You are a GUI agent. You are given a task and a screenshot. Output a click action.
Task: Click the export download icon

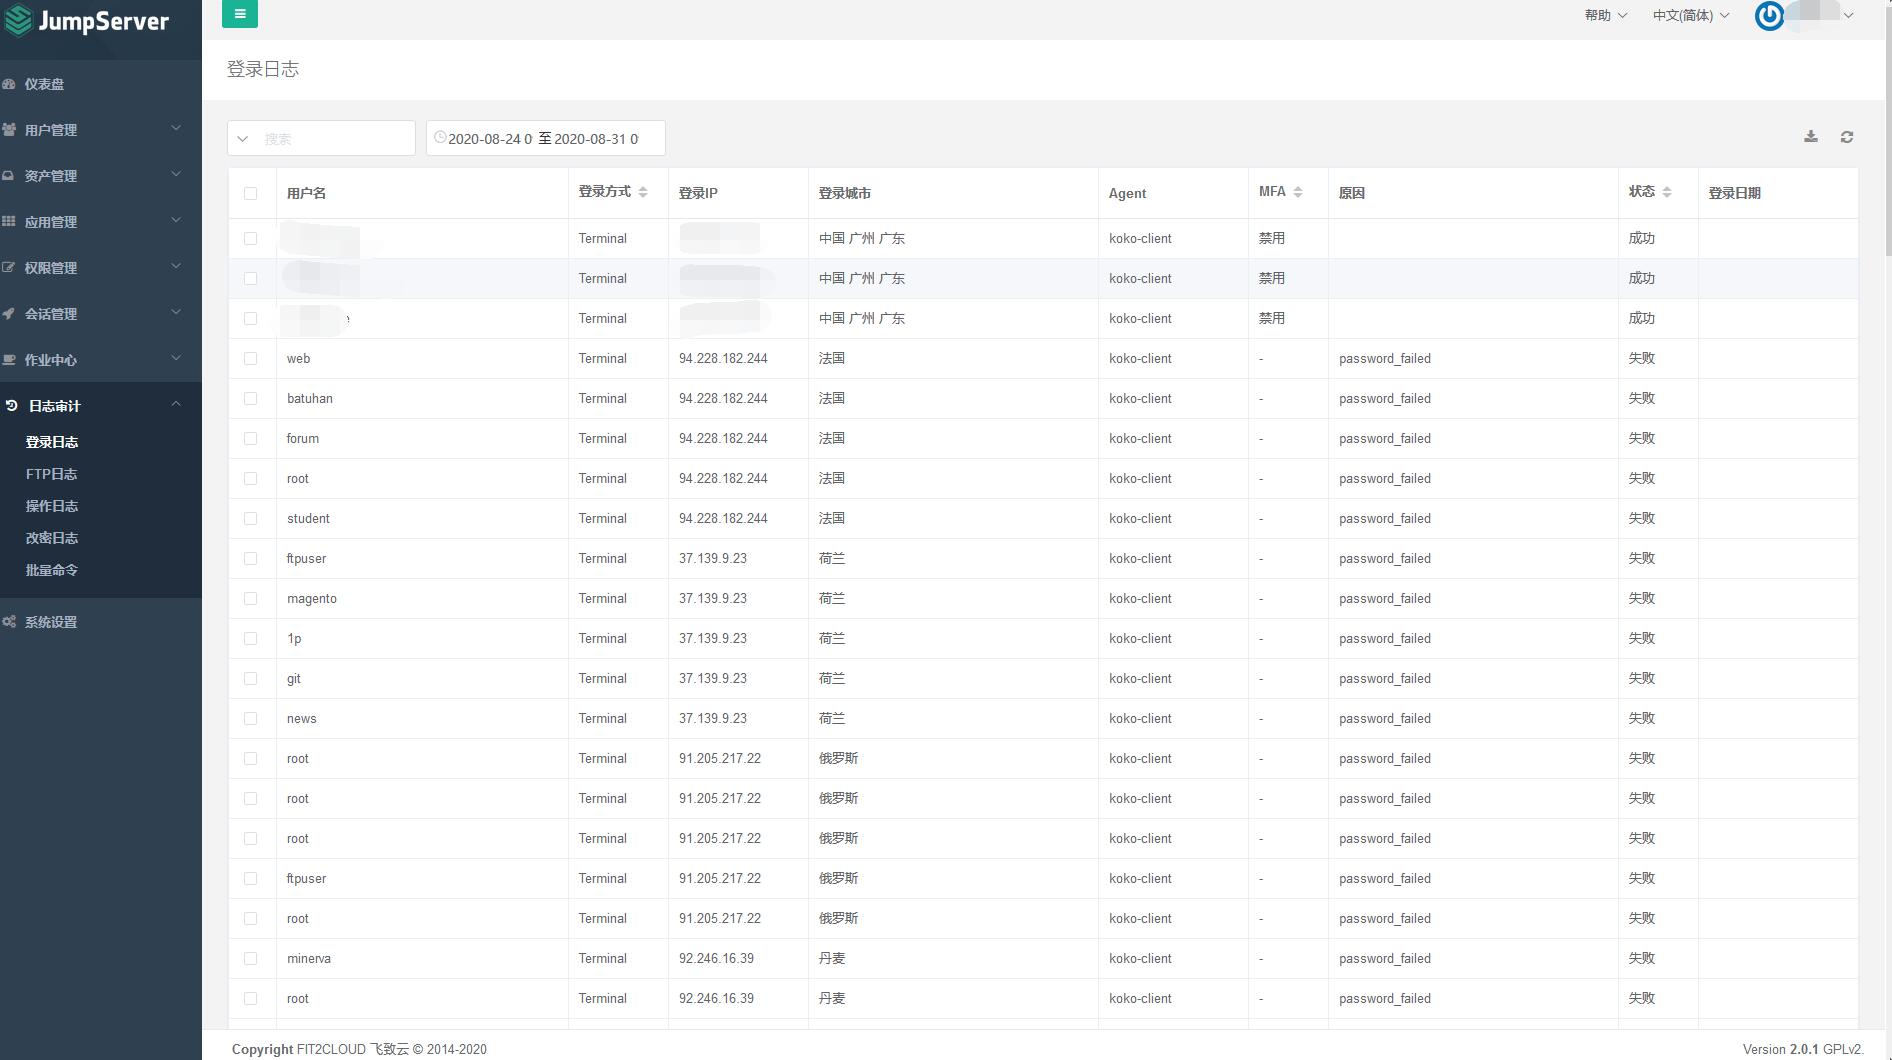coord(1811,137)
